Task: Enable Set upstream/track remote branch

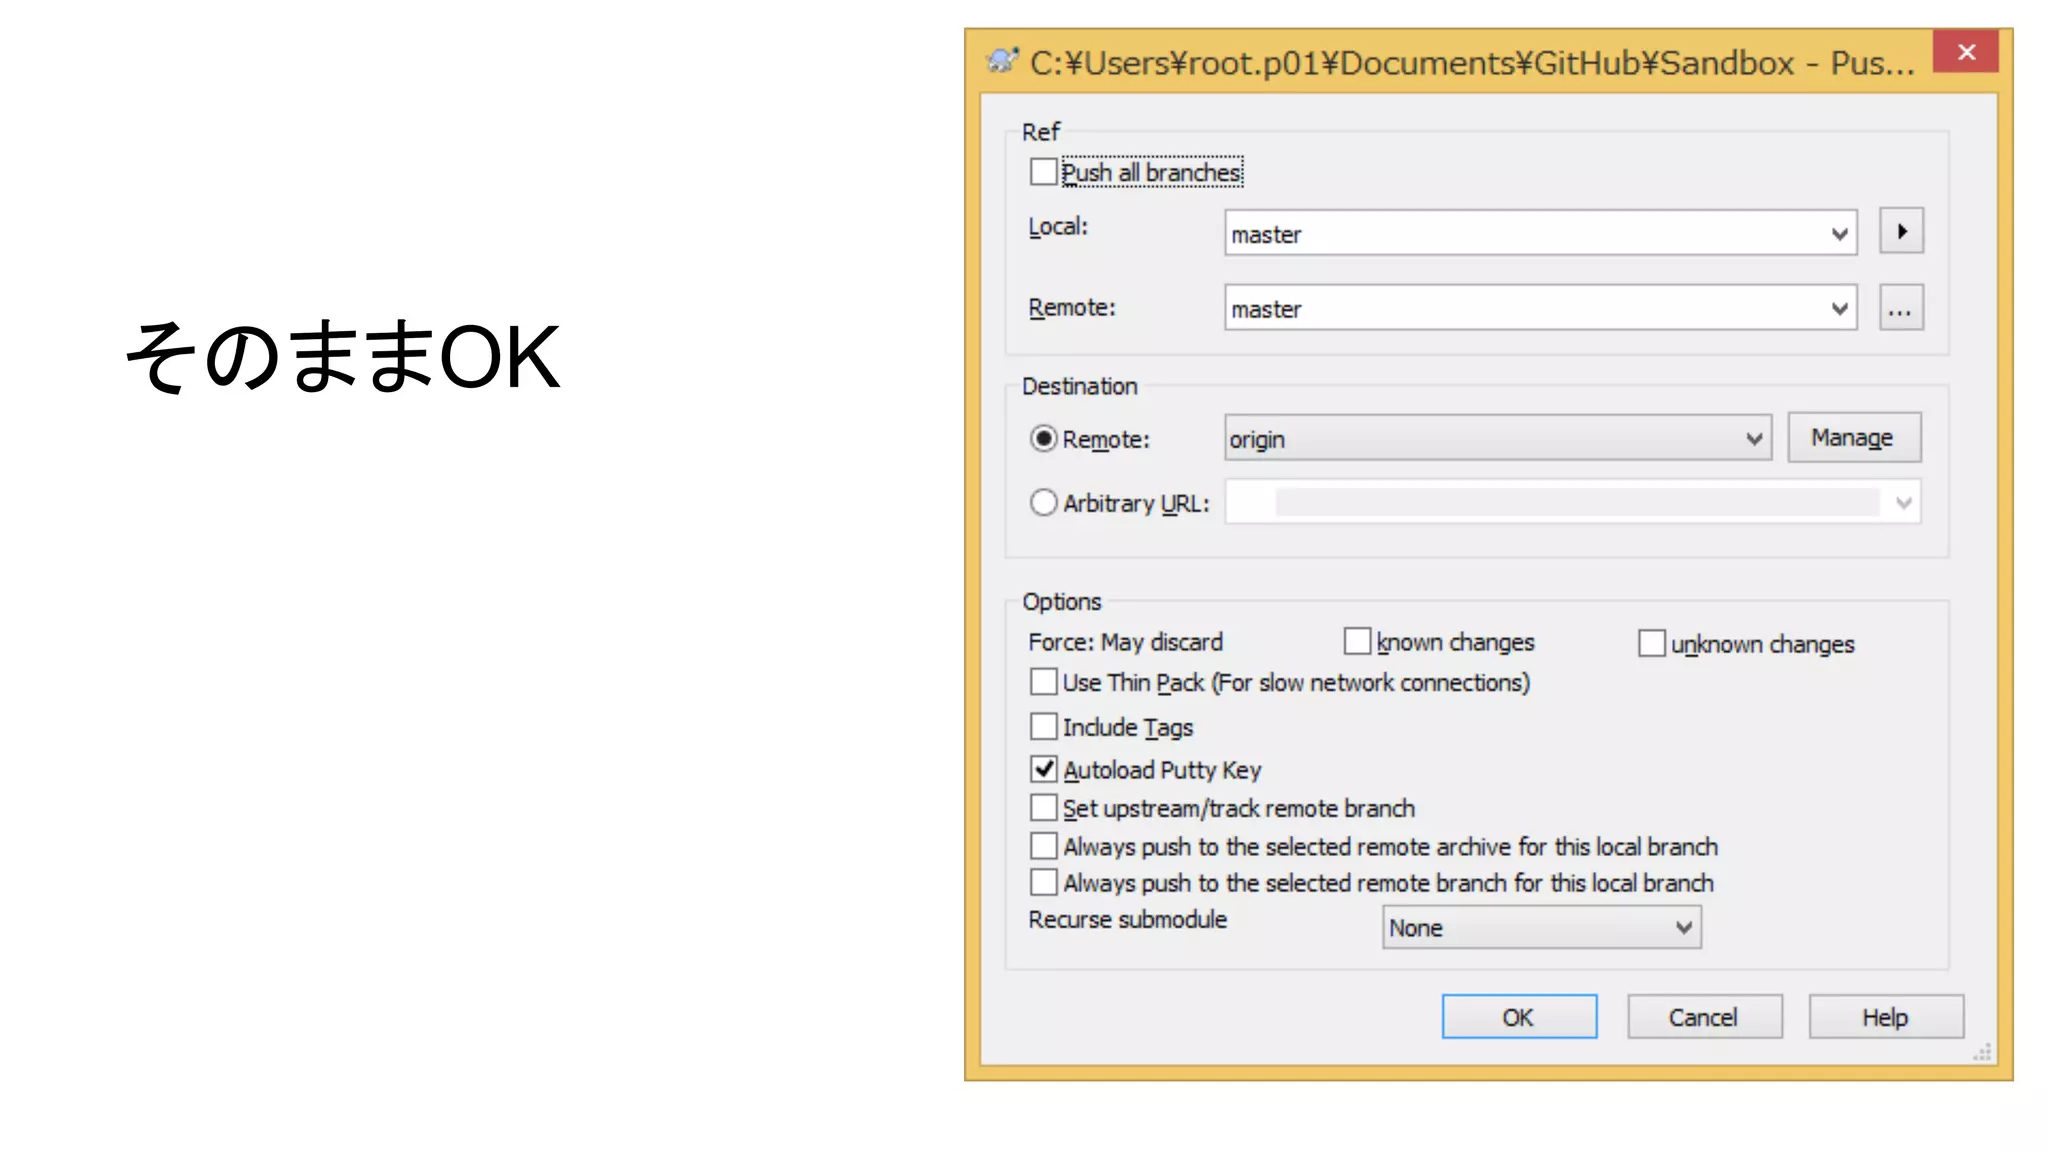Action: click(x=1044, y=807)
